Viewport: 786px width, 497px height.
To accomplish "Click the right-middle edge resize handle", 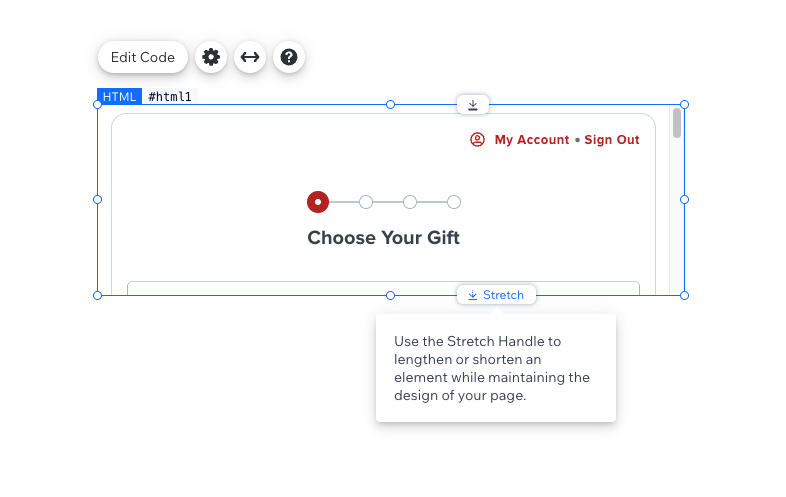I will coord(684,200).
